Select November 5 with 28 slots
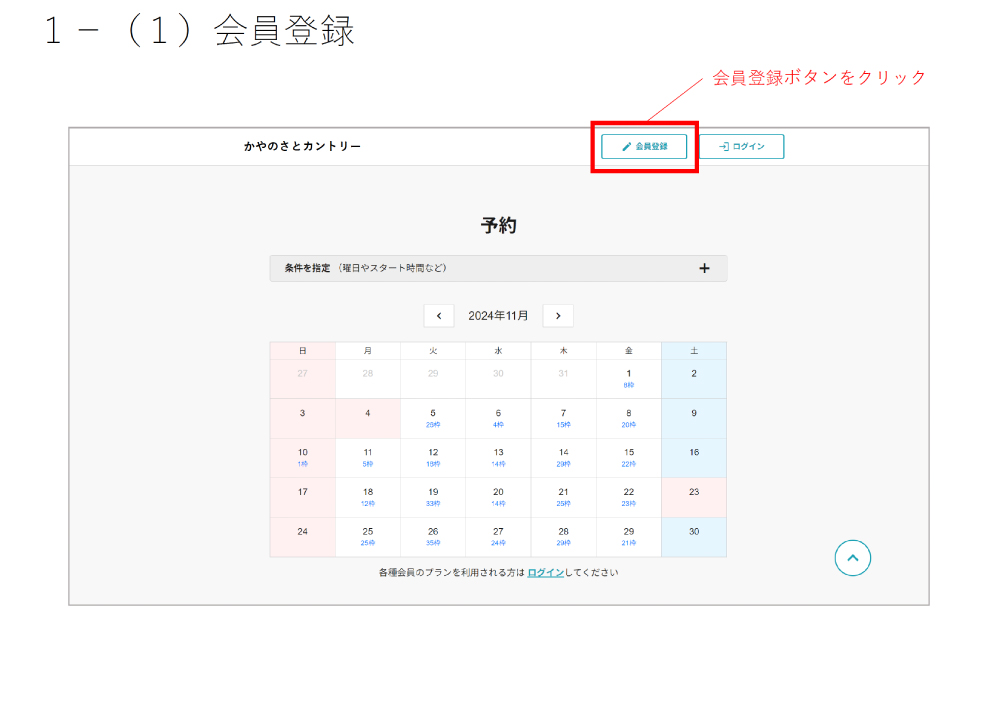1000x707 pixels. click(433, 417)
